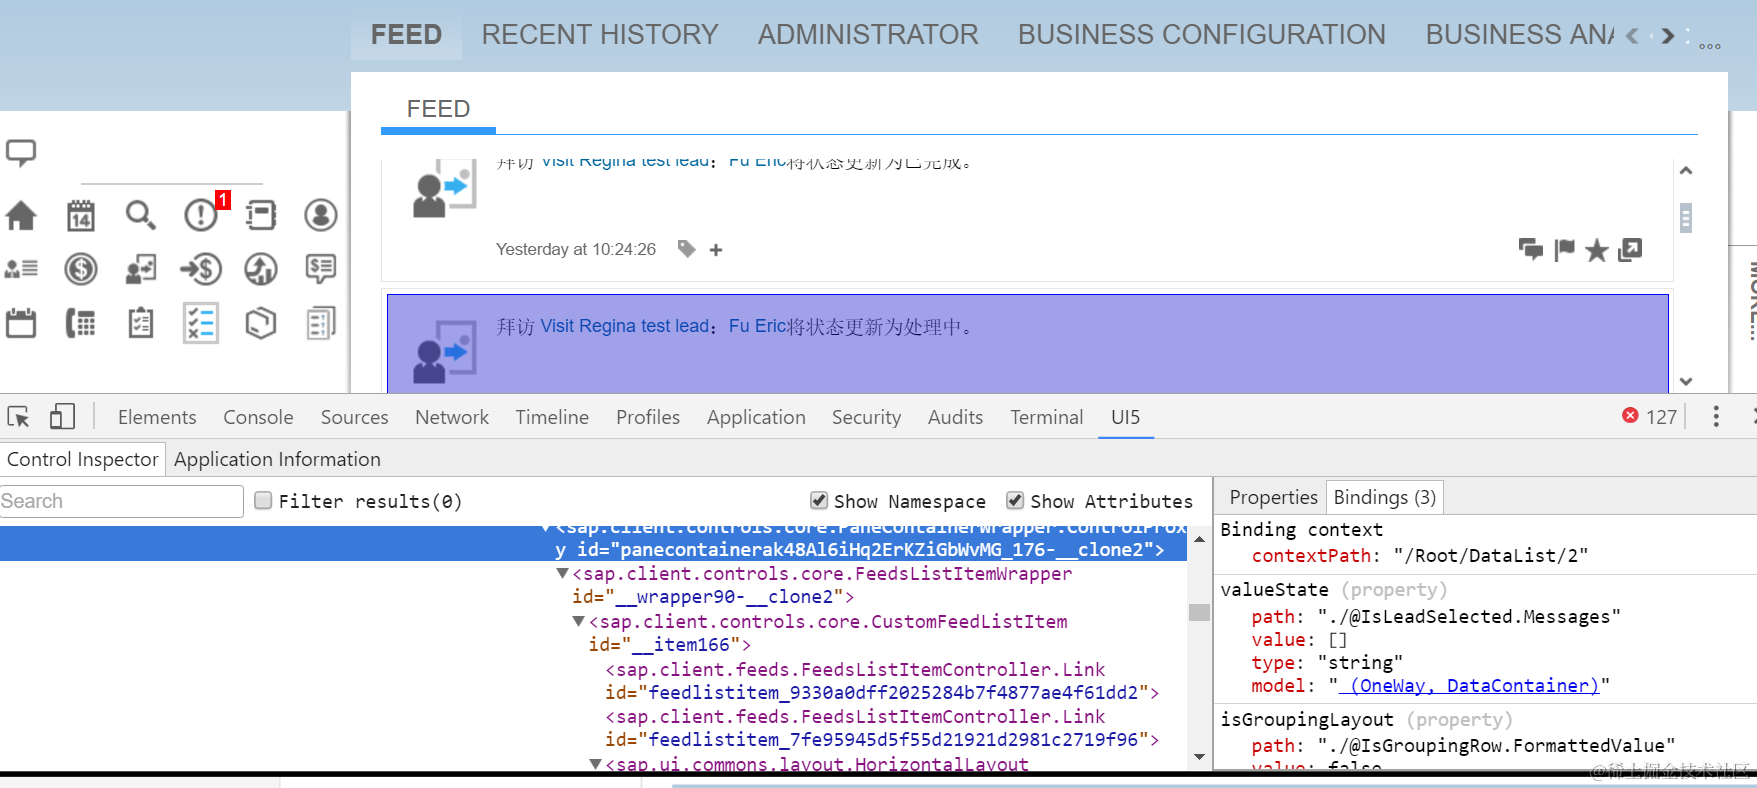Click the phone keypad icon
The image size is (1757, 788).
click(81, 323)
